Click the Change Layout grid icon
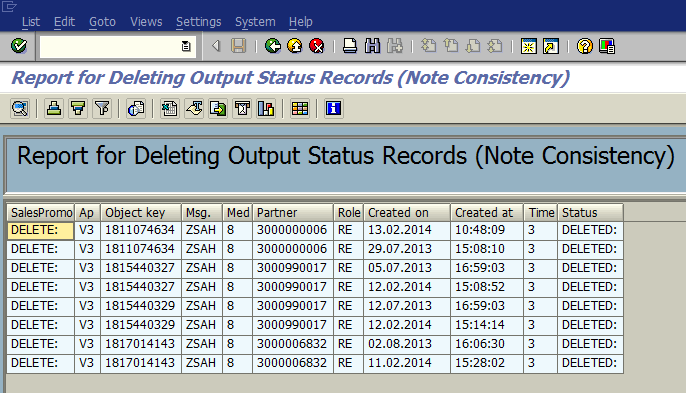The height and width of the screenshot is (393, 686). tap(300, 109)
